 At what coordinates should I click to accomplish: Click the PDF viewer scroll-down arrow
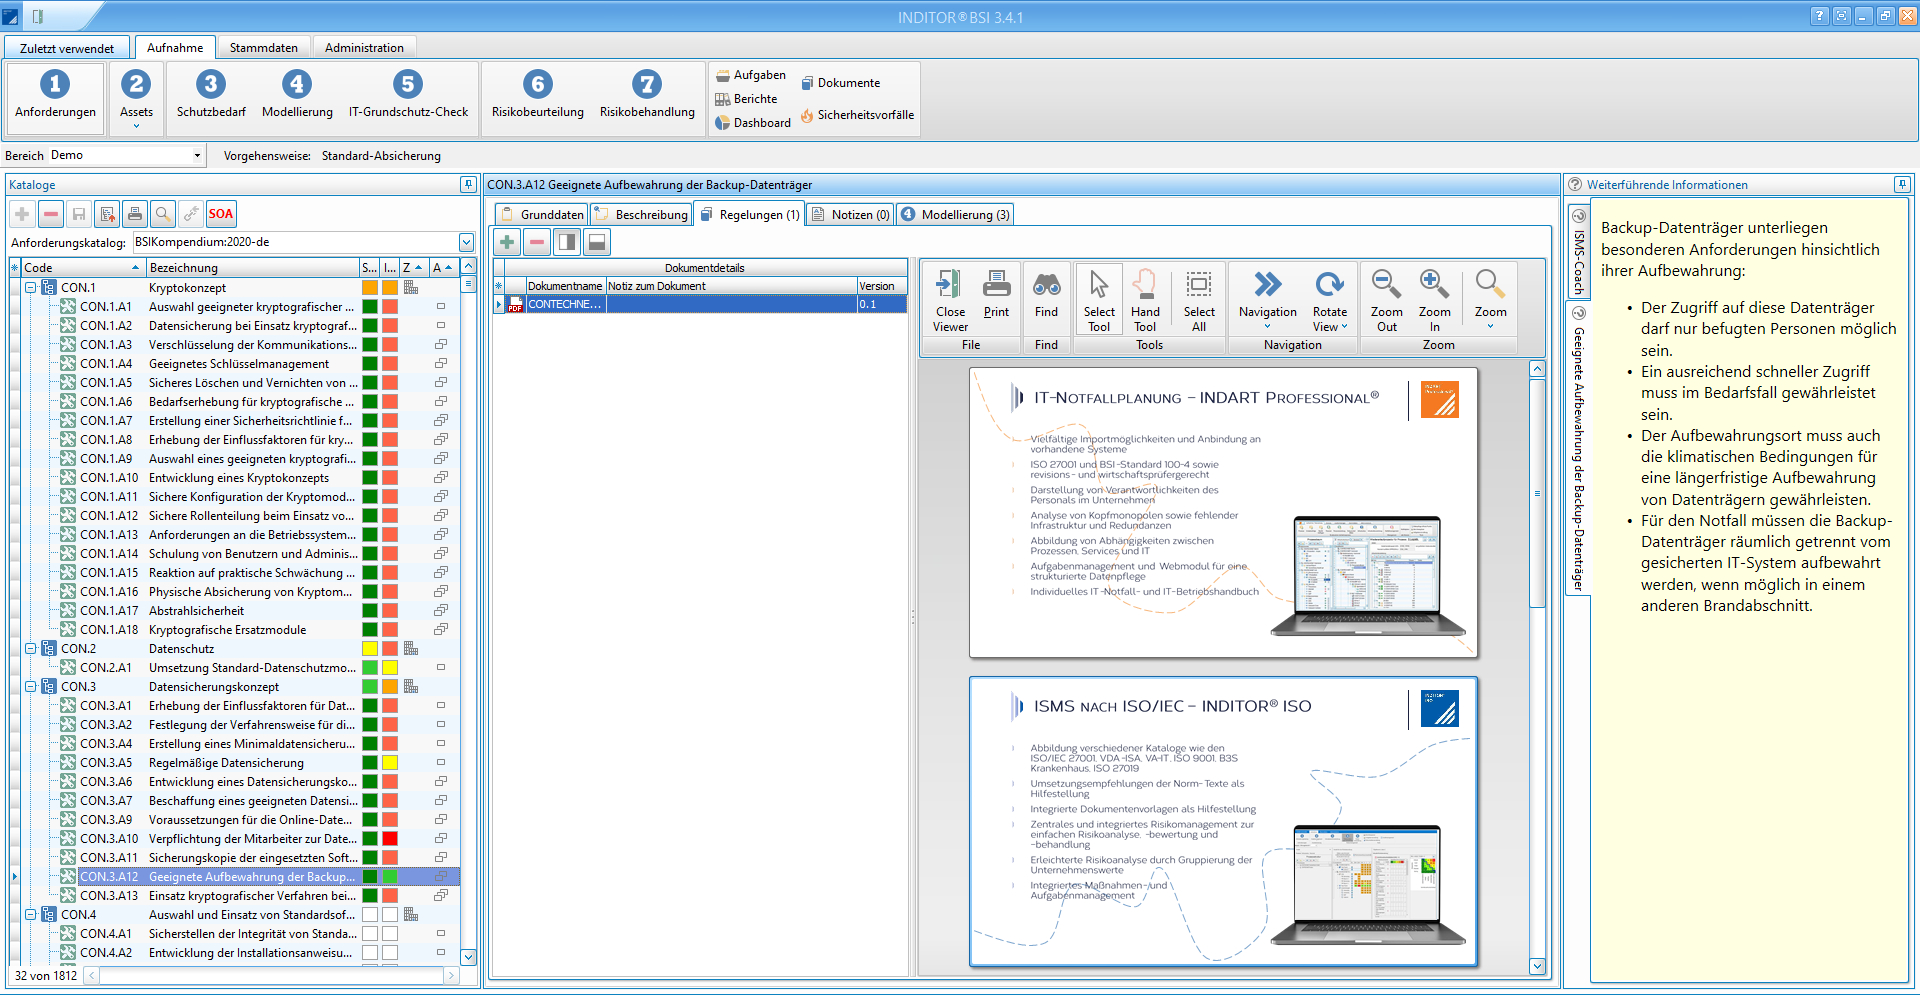tap(1538, 966)
